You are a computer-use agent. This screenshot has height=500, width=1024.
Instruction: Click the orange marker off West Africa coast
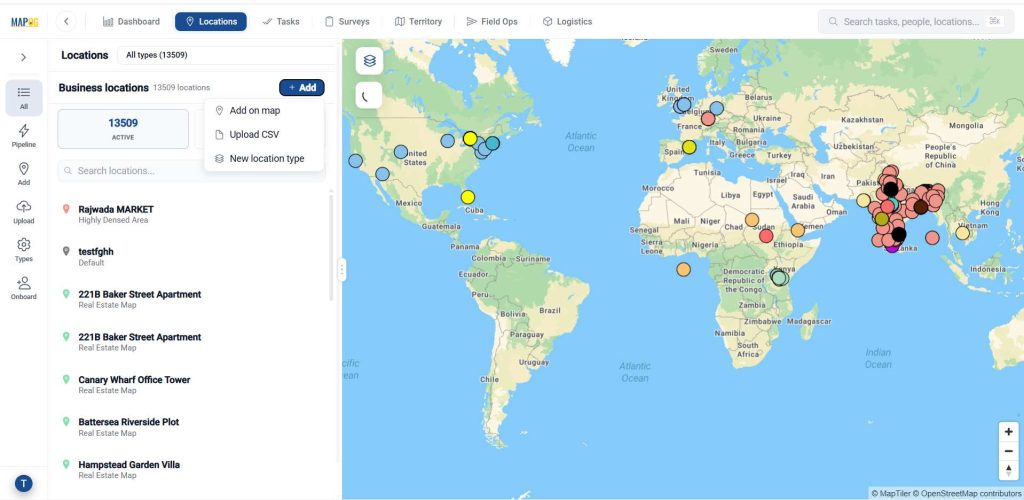(x=683, y=269)
